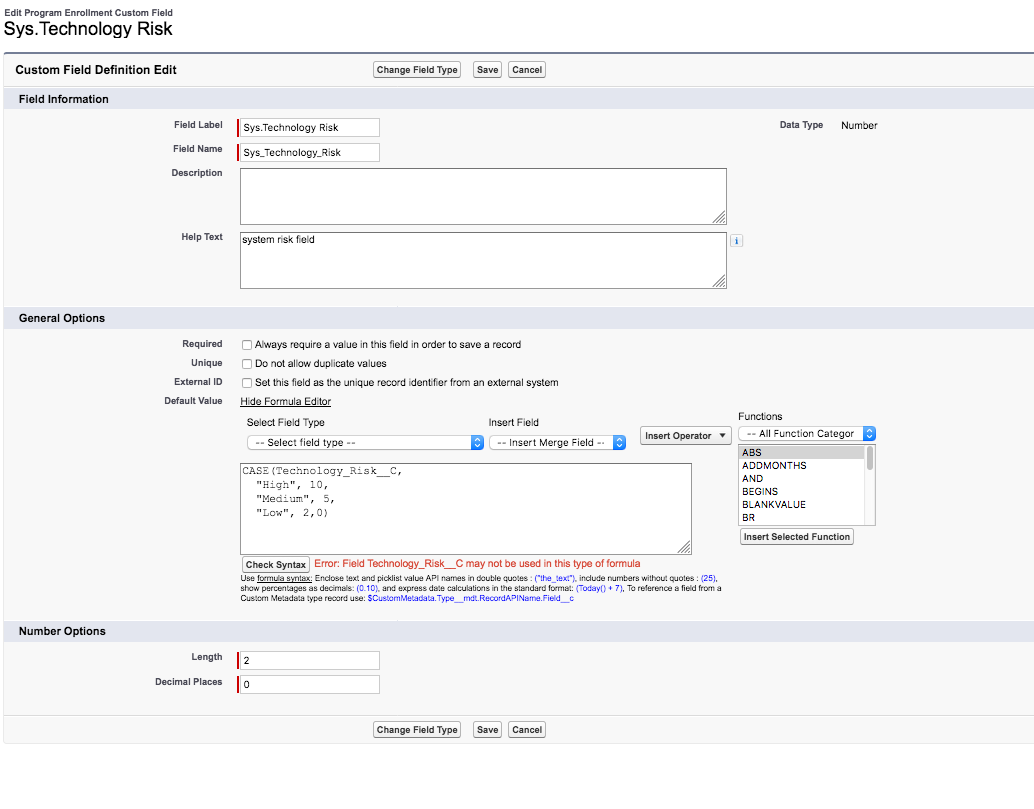Image resolution: width=1034 pixels, height=809 pixels.
Task: Tick the External ID checkbox
Action: pos(247,383)
